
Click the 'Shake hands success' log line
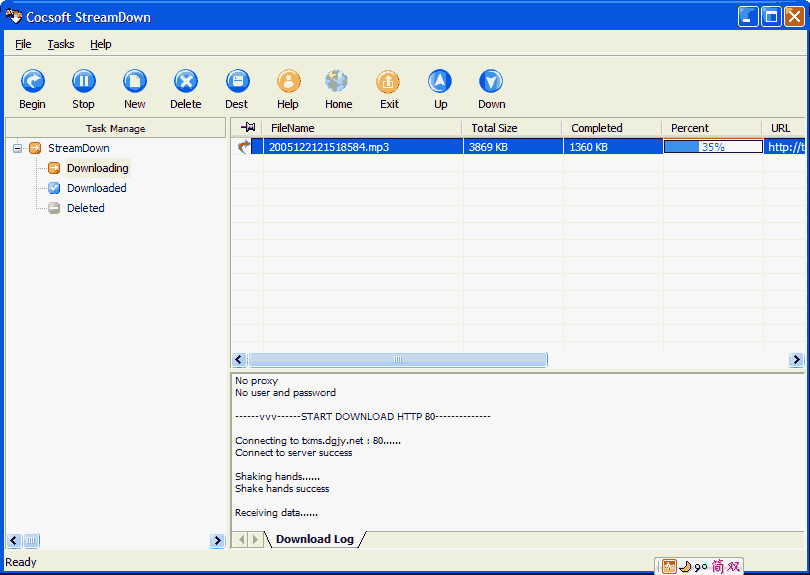tap(282, 489)
